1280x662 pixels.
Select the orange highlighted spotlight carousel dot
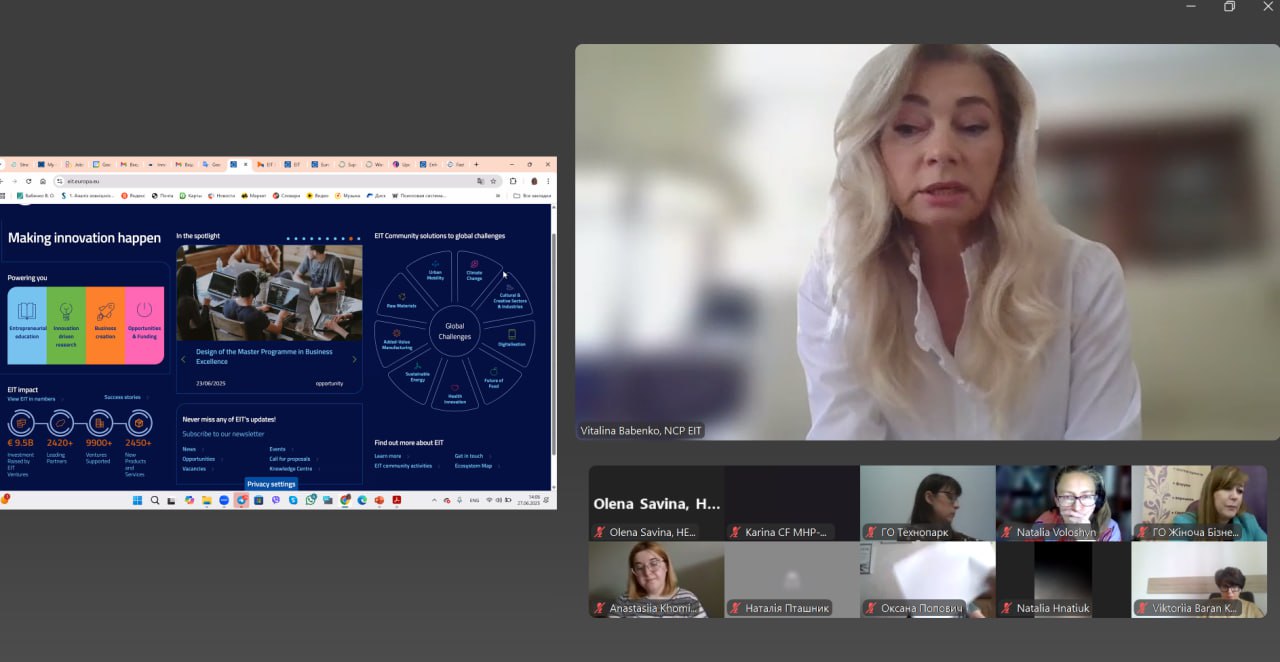[x=352, y=239]
